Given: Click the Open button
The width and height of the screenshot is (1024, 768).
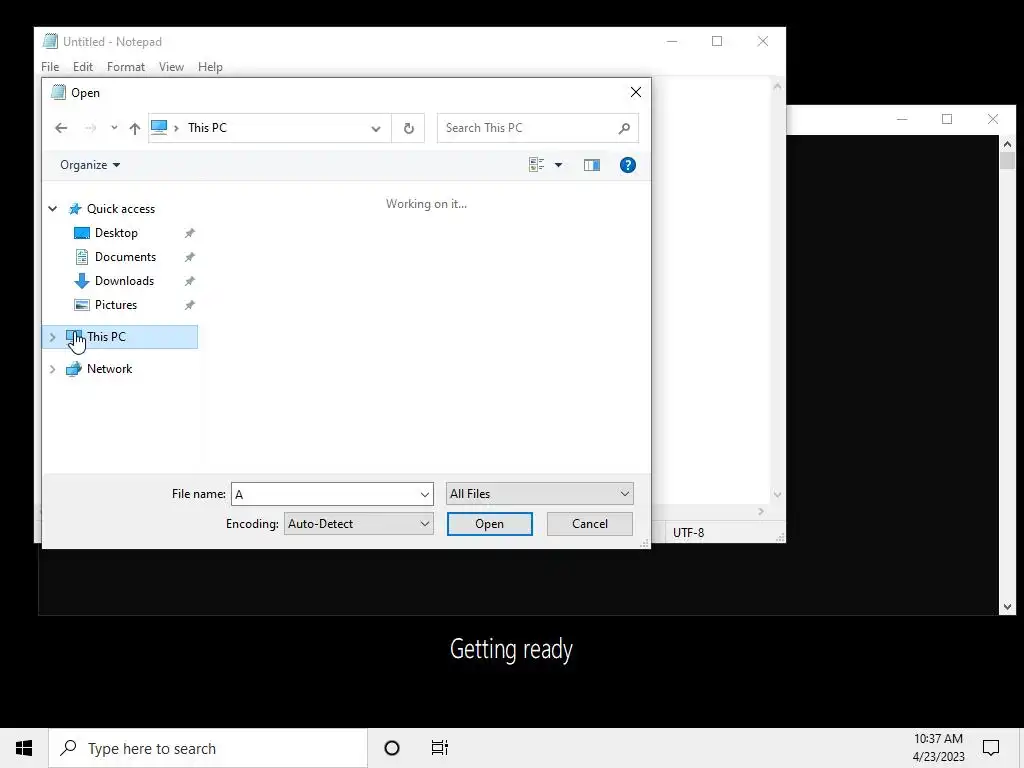Looking at the screenshot, I should pyautogui.click(x=490, y=524).
